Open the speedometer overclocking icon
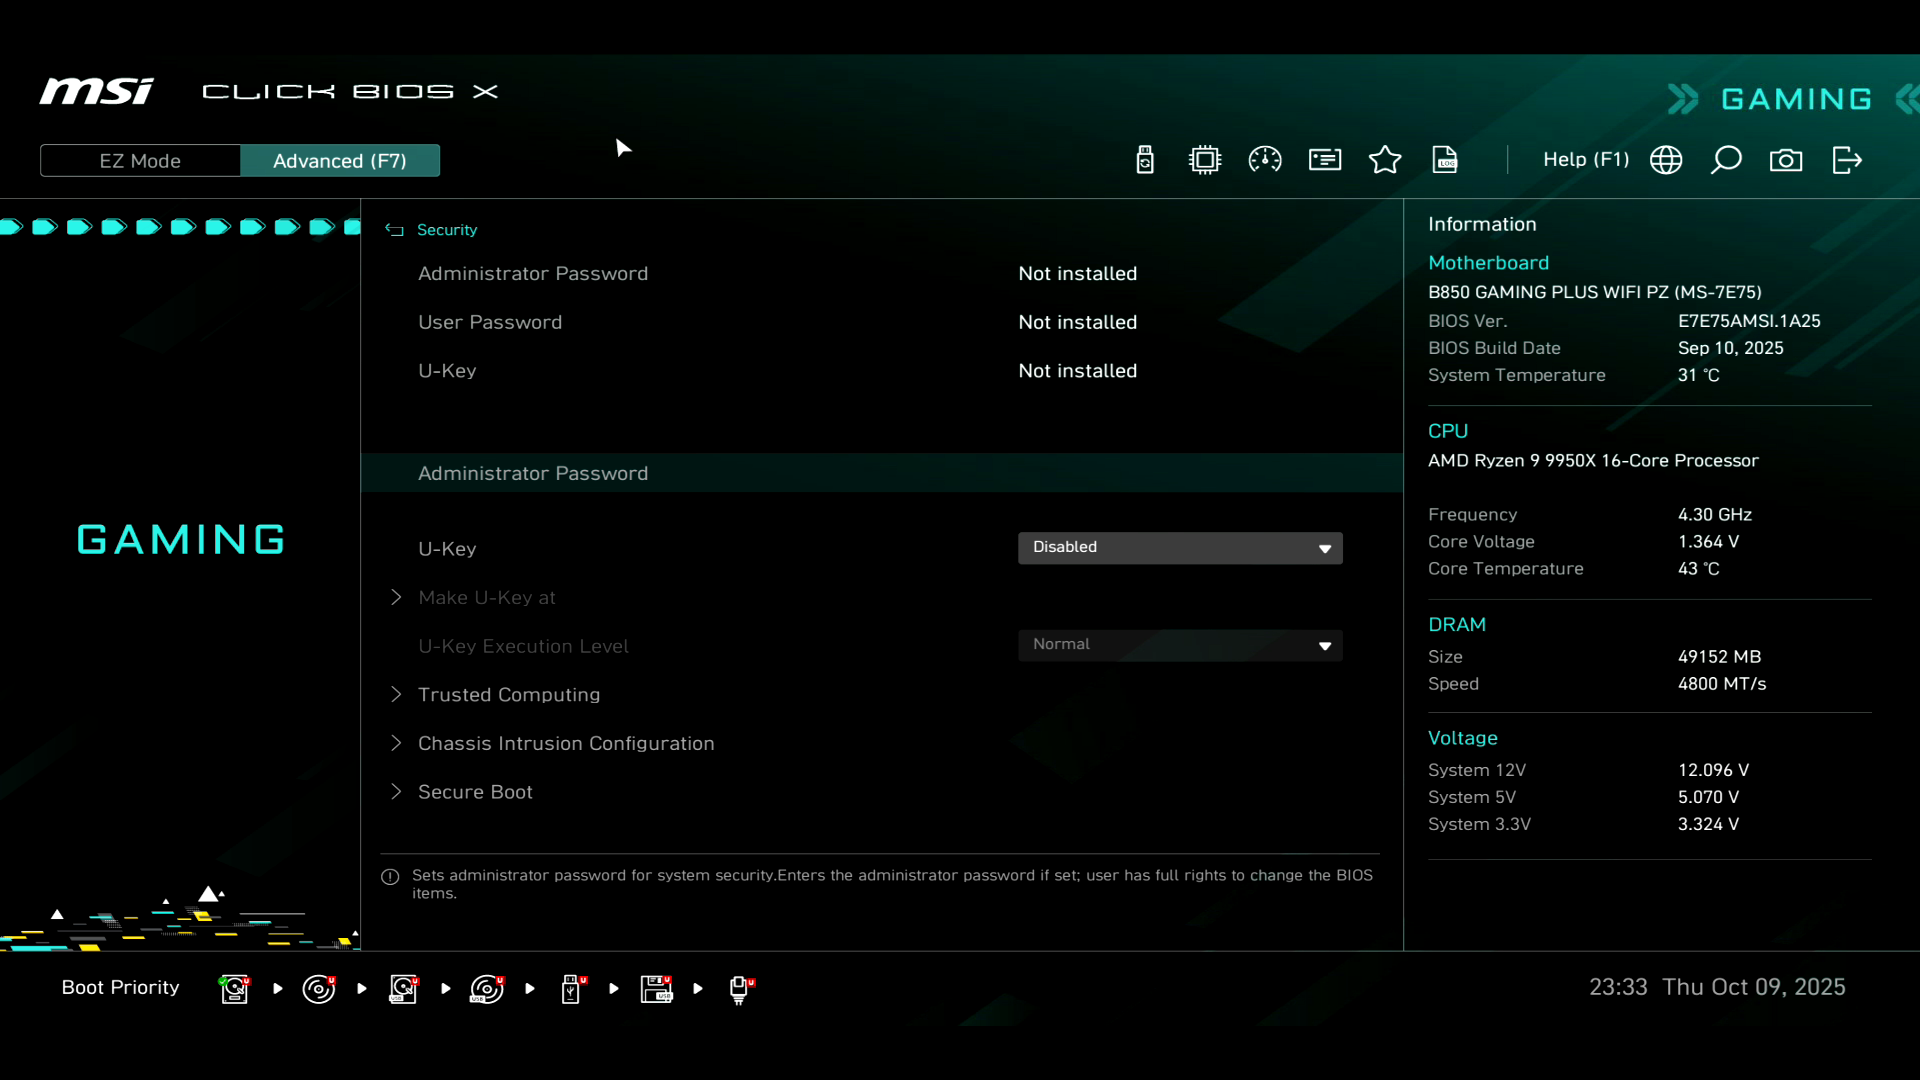This screenshot has height=1080, width=1920. point(1265,160)
